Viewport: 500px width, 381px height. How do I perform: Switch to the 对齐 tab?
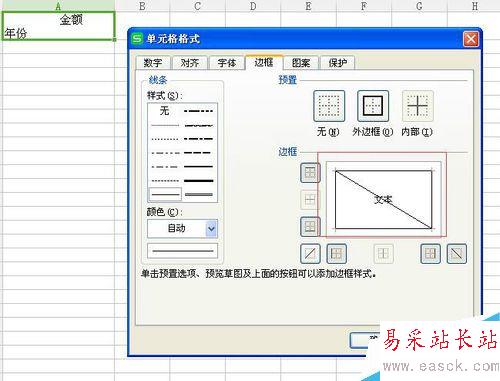click(x=190, y=63)
